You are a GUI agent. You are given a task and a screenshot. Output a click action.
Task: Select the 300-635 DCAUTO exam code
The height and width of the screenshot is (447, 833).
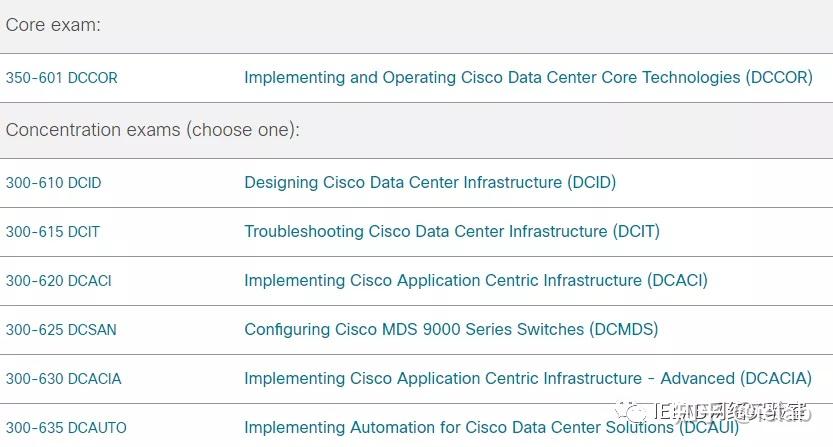click(x=66, y=428)
